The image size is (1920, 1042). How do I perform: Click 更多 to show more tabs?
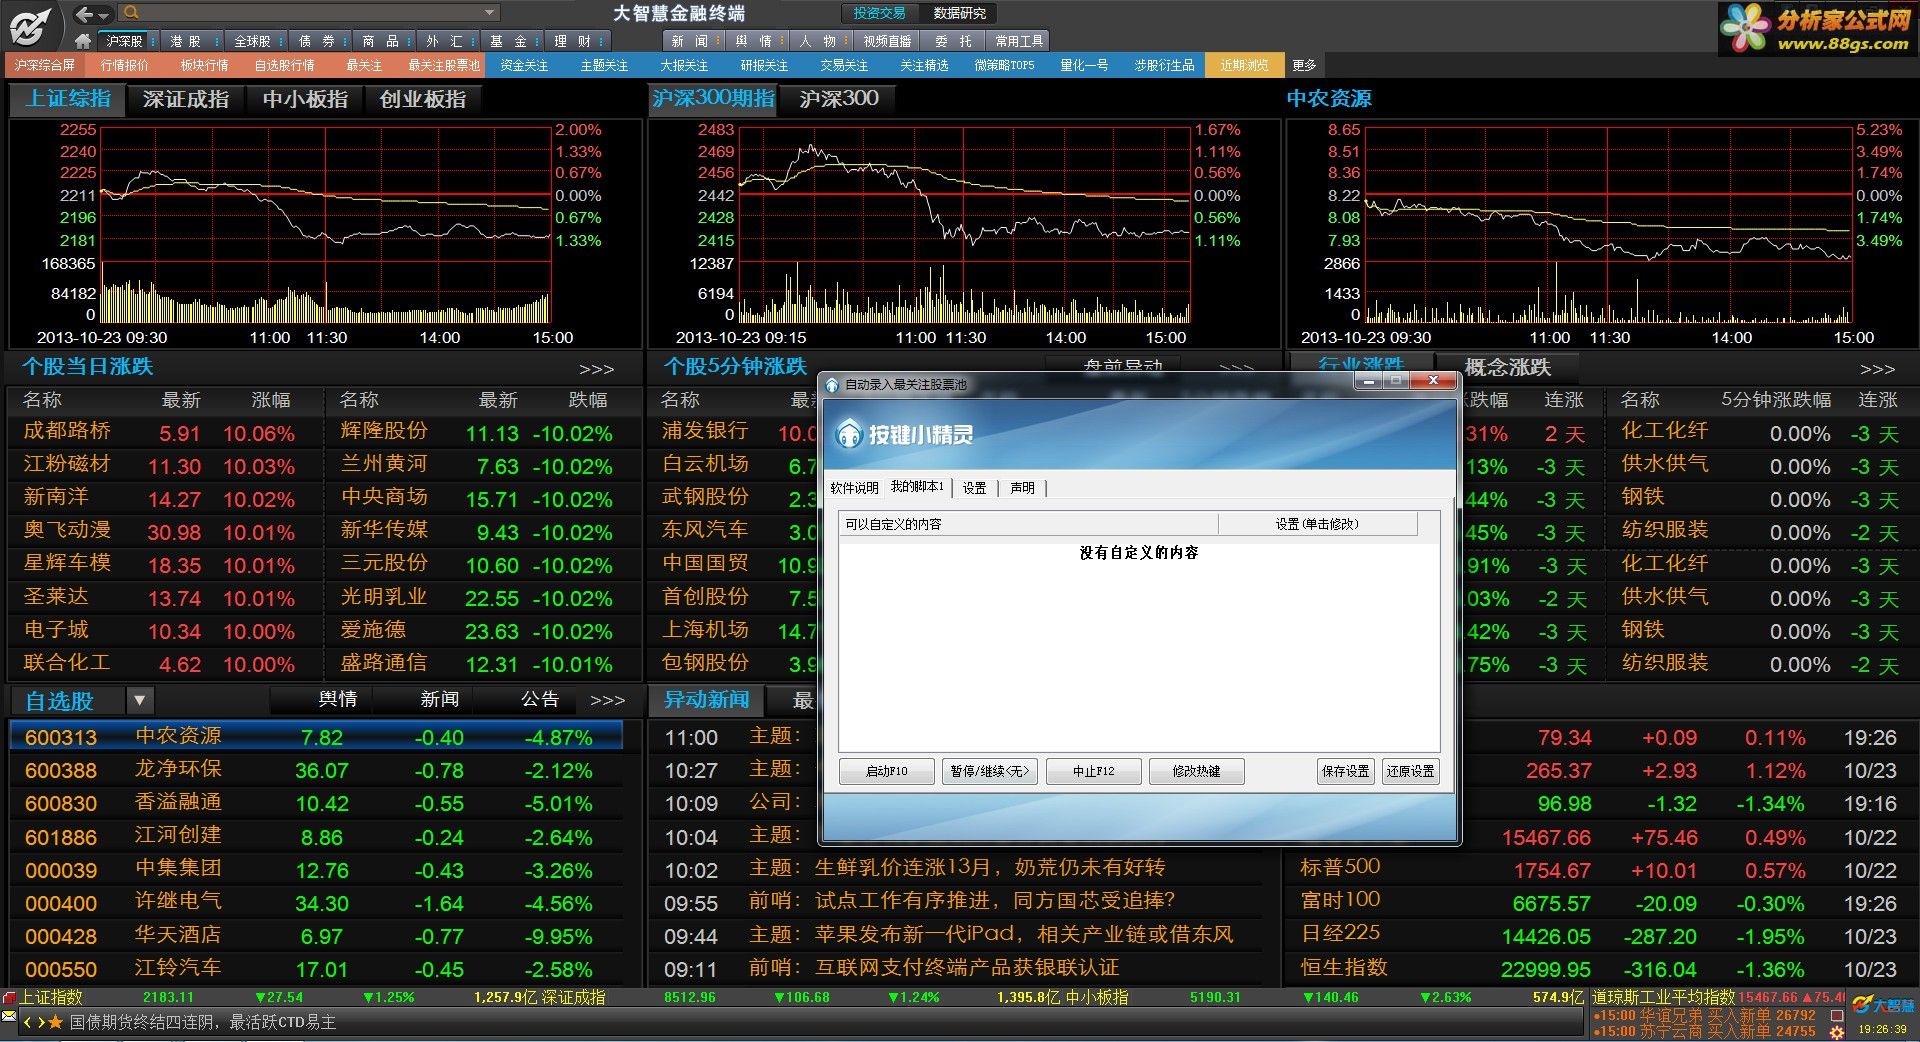[1304, 65]
